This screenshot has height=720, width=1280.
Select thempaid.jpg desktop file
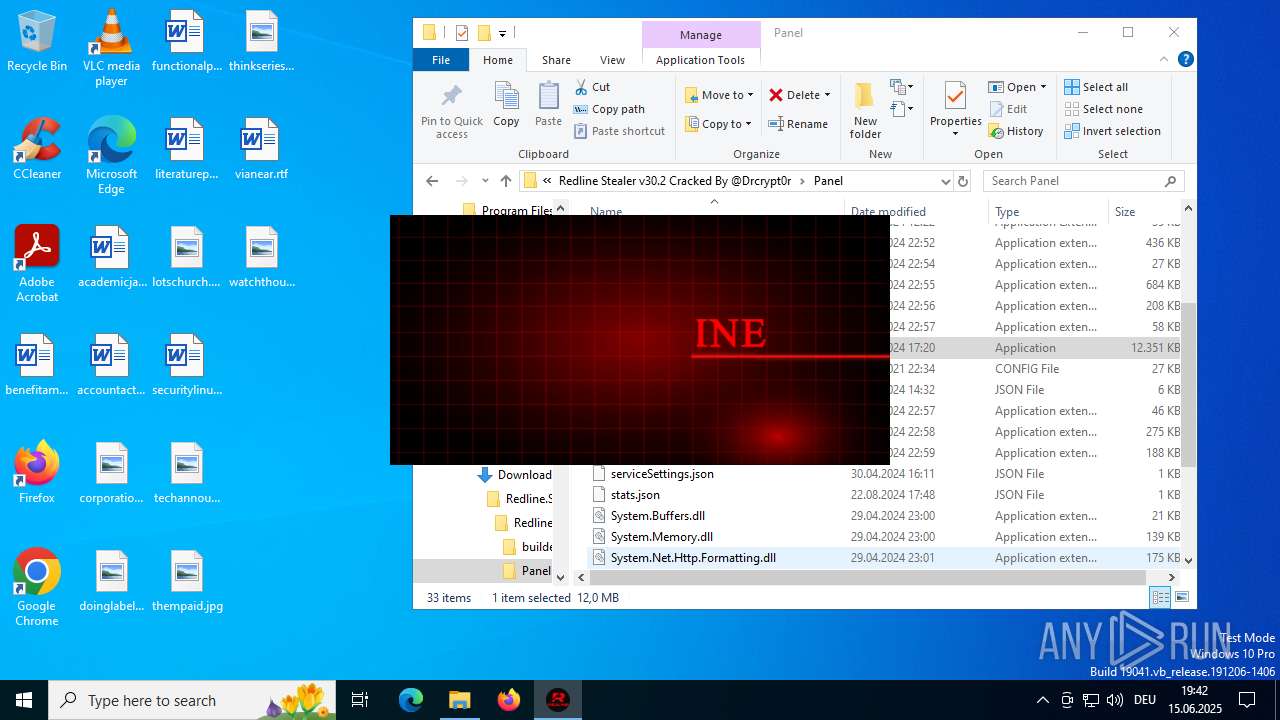(187, 581)
